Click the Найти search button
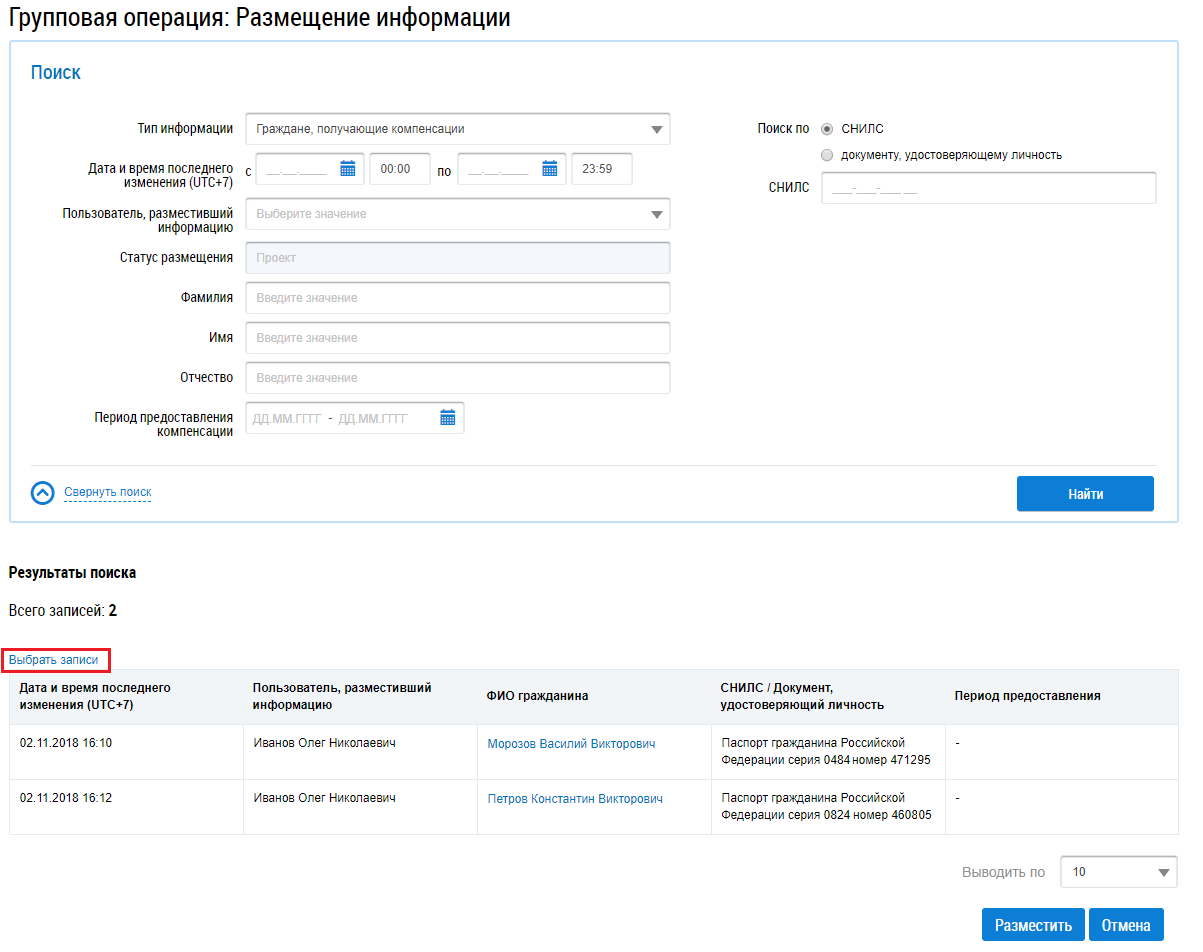This screenshot has width=1203, height=952. pos(1084,494)
